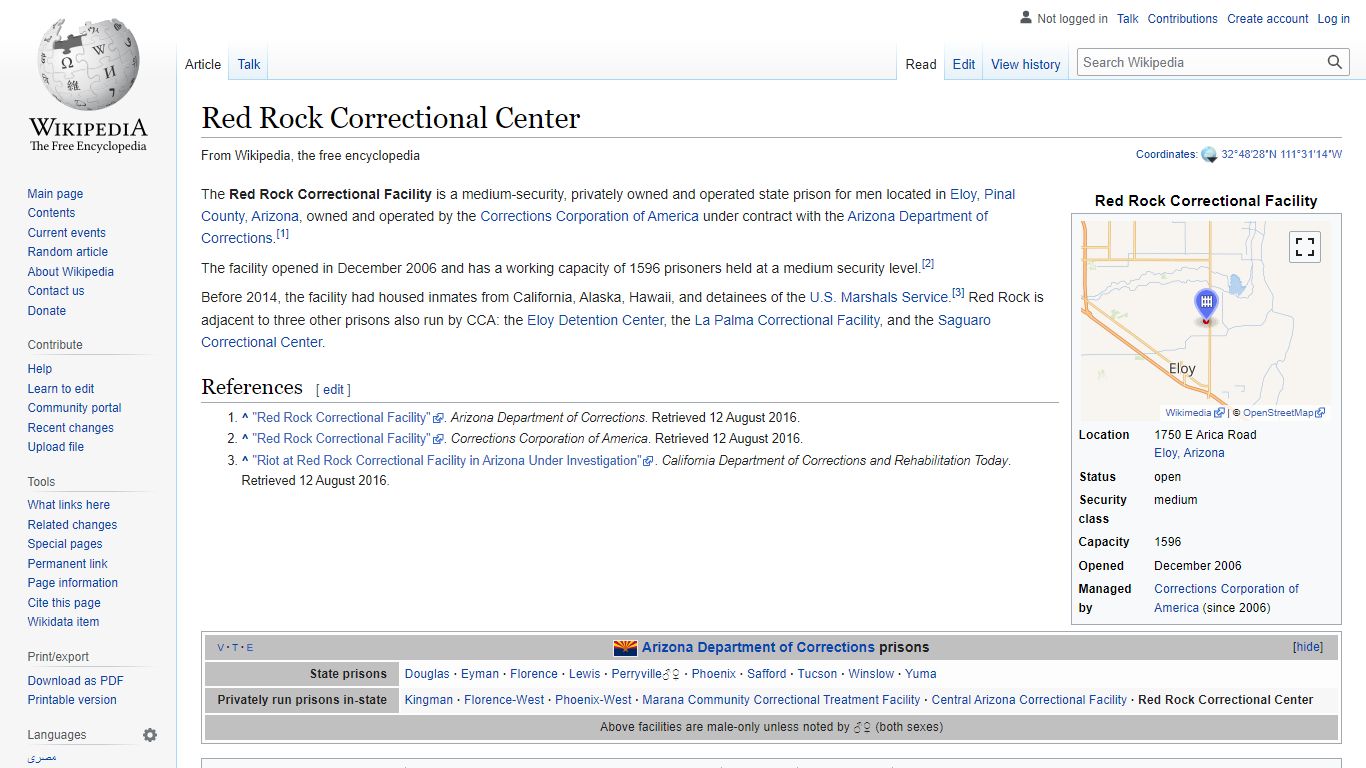Click the Create account link
This screenshot has width=1366, height=768.
click(x=1268, y=19)
